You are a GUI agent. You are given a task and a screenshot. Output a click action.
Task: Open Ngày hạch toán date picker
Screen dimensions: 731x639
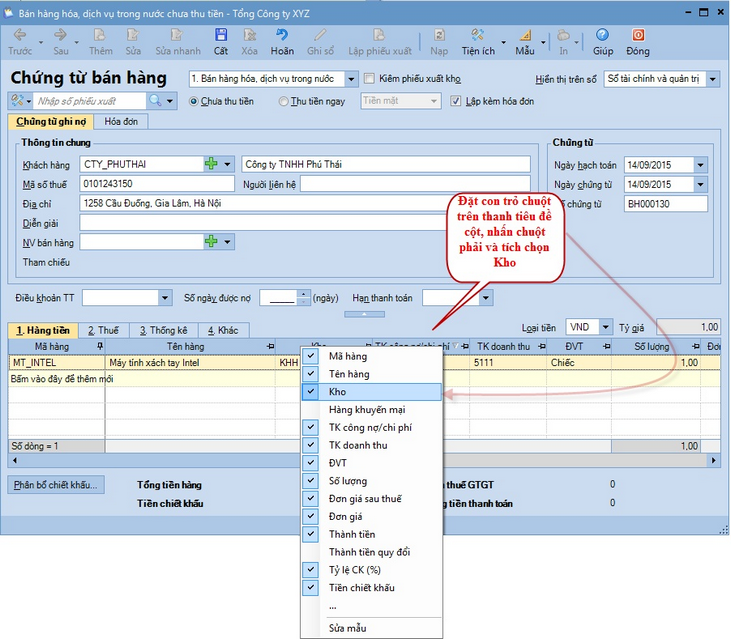[700, 165]
